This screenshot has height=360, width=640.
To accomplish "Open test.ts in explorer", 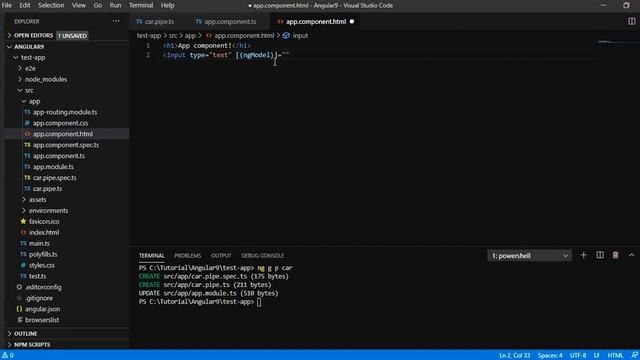I will coord(37,276).
